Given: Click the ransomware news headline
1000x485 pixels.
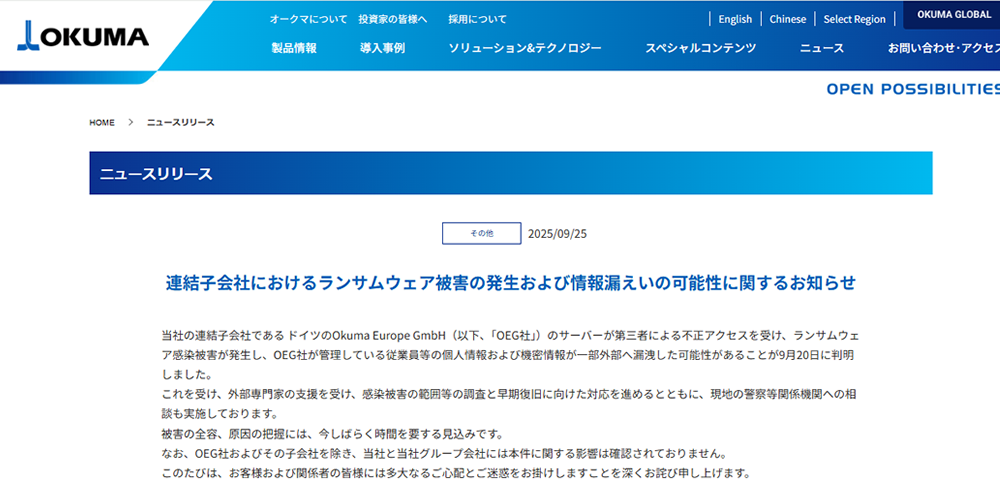Looking at the screenshot, I should (x=510, y=283).
